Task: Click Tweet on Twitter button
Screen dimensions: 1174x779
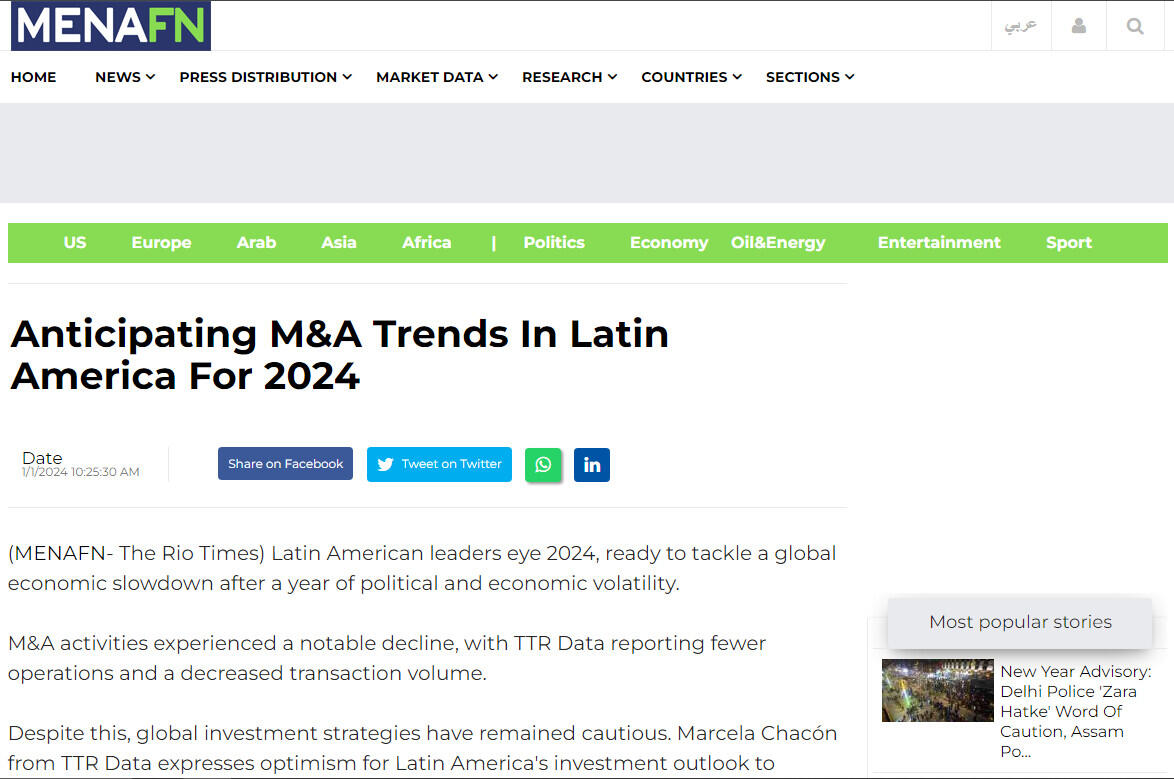Action: (x=439, y=464)
